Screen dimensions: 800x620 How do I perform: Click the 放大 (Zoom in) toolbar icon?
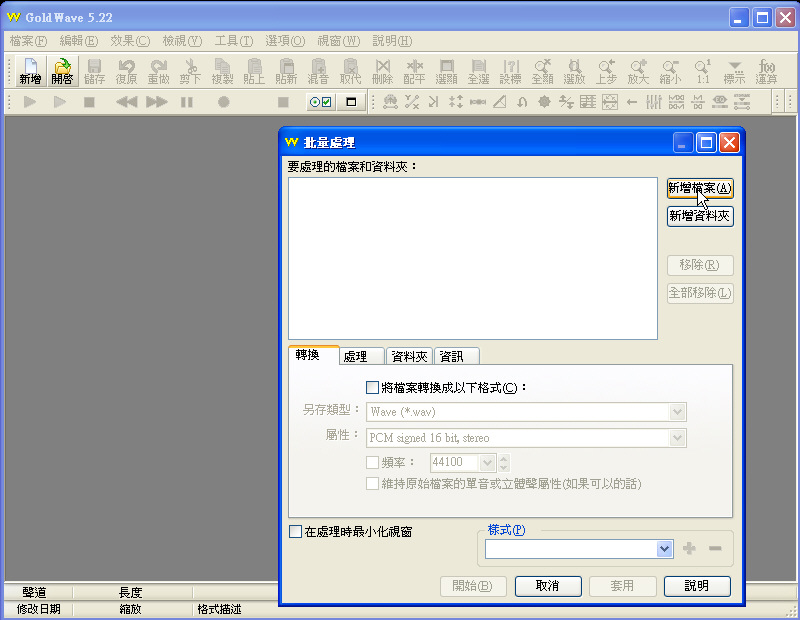click(638, 71)
